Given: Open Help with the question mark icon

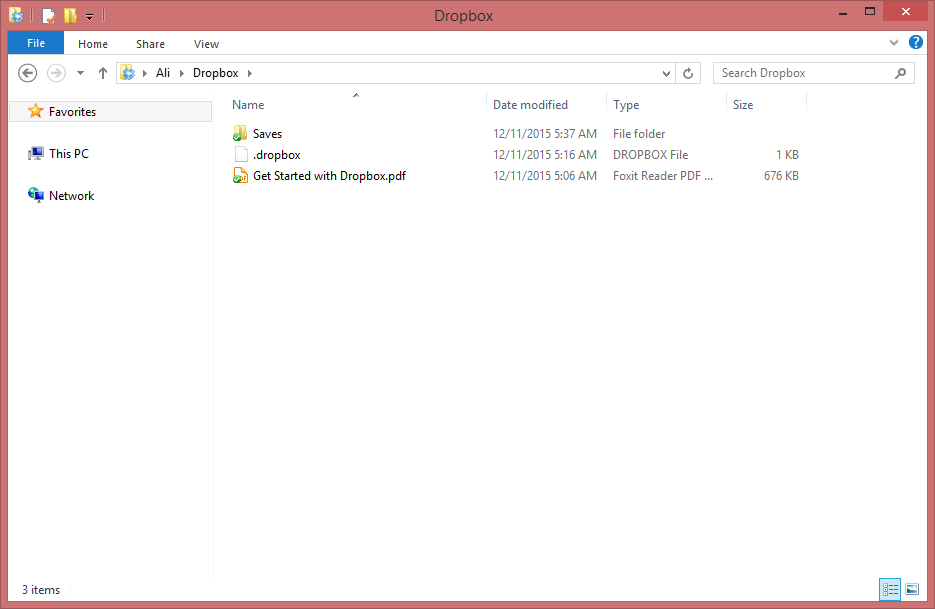Looking at the screenshot, I should pyautogui.click(x=916, y=42).
